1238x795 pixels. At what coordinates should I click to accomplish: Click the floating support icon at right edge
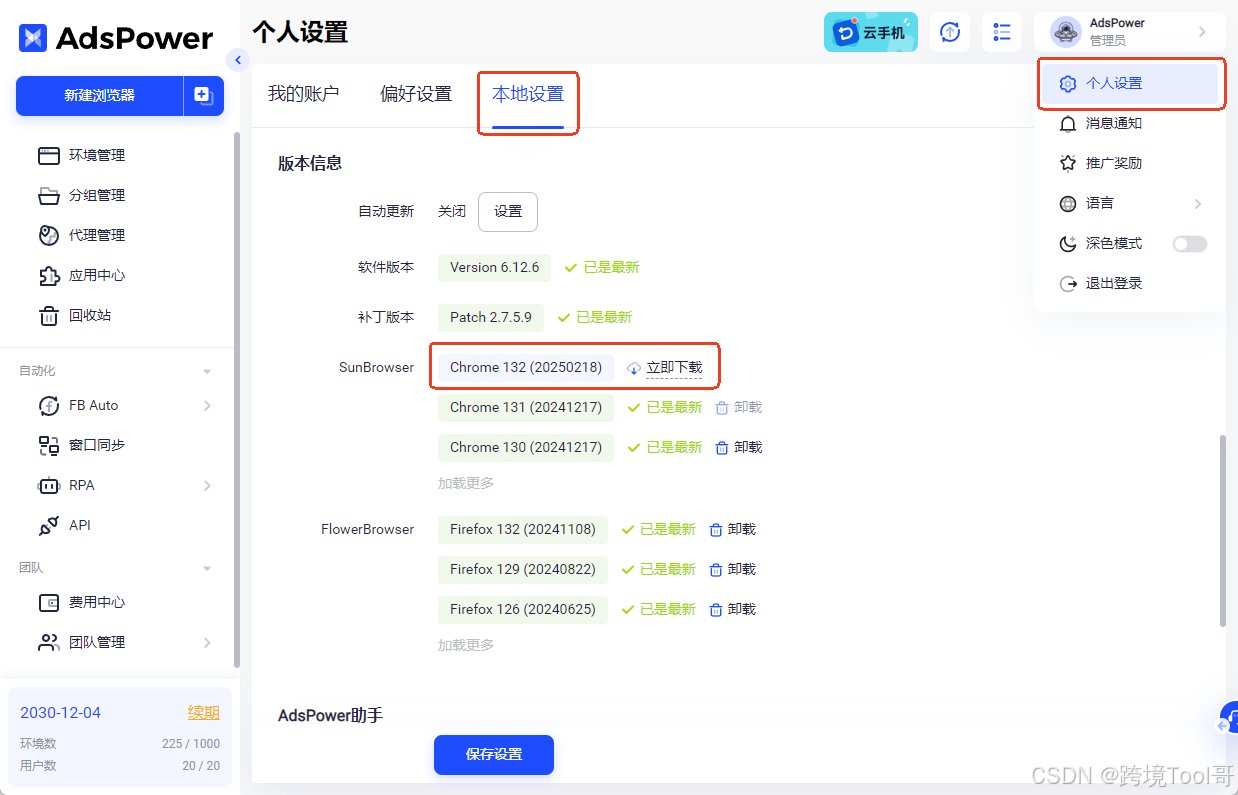[1229, 718]
